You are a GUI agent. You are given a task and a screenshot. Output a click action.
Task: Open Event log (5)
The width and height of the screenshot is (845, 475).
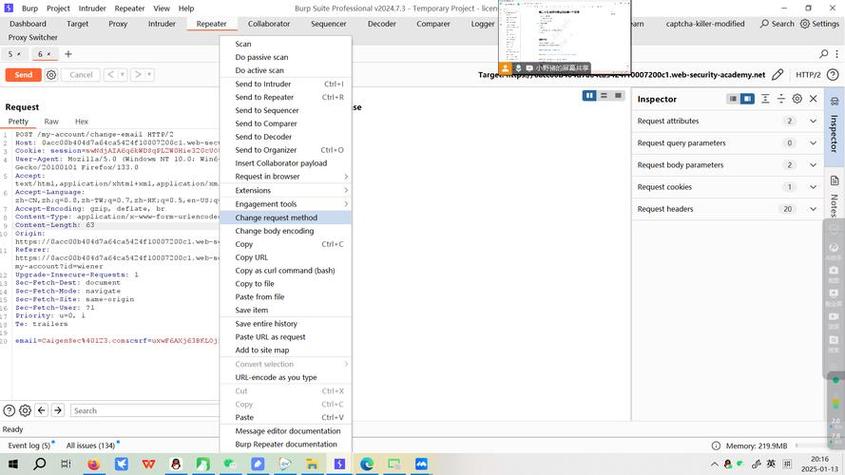(x=29, y=446)
